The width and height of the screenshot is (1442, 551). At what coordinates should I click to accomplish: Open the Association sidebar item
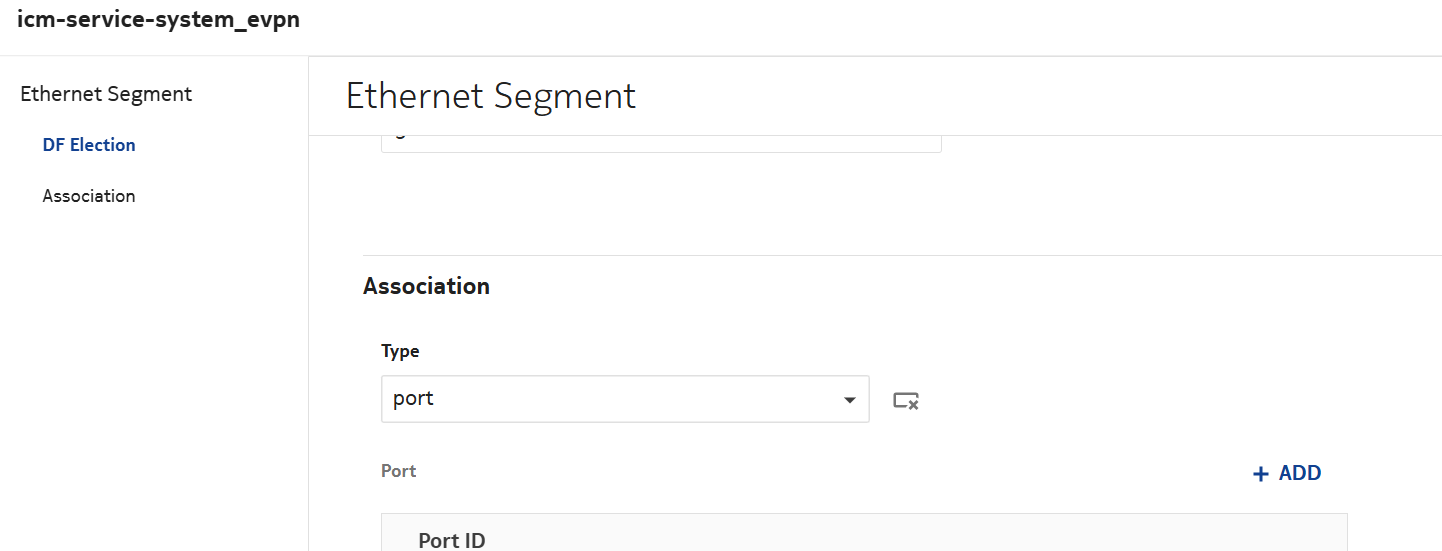[x=89, y=196]
